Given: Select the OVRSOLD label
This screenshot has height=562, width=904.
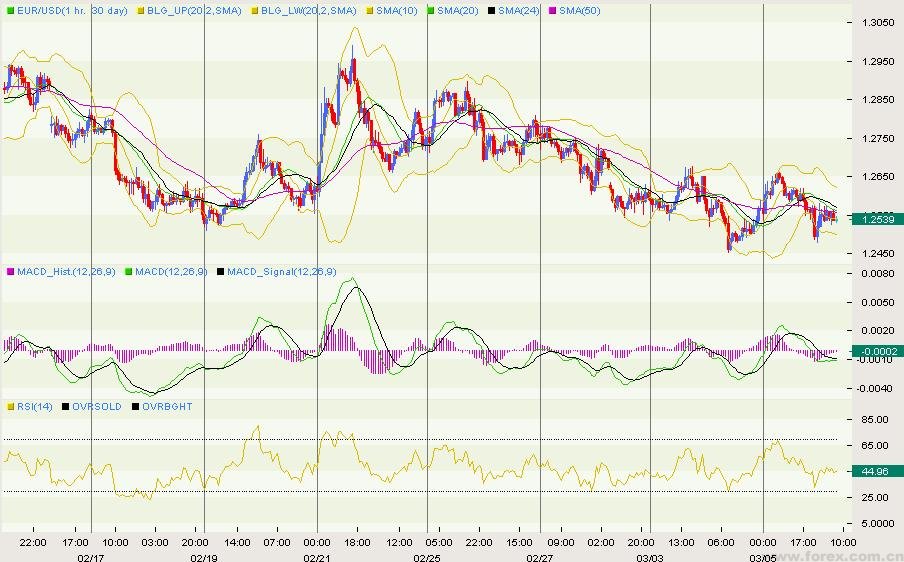Looking at the screenshot, I should [97, 406].
